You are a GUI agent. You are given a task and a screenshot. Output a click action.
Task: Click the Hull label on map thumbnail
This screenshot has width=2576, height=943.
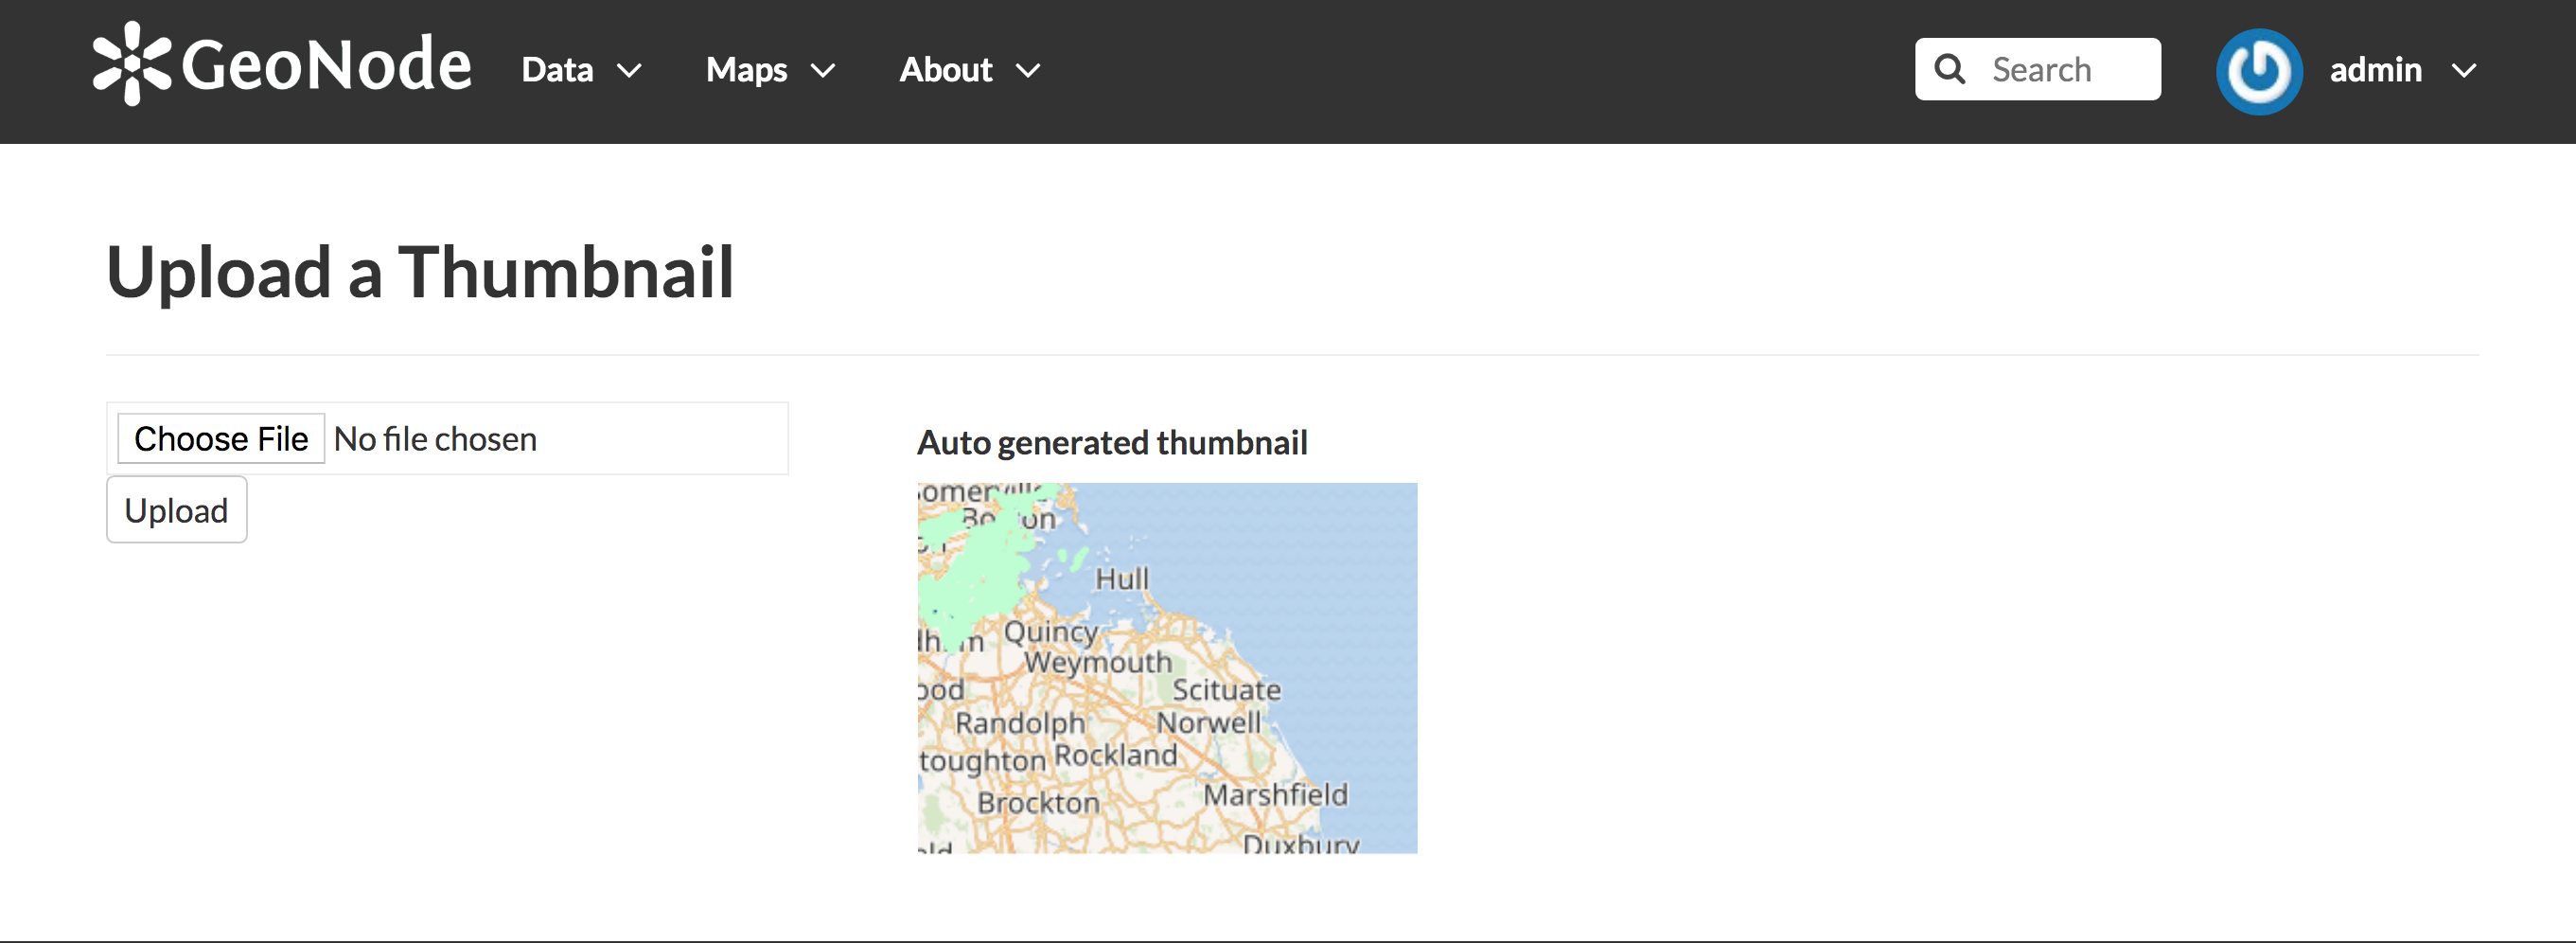tap(1122, 579)
